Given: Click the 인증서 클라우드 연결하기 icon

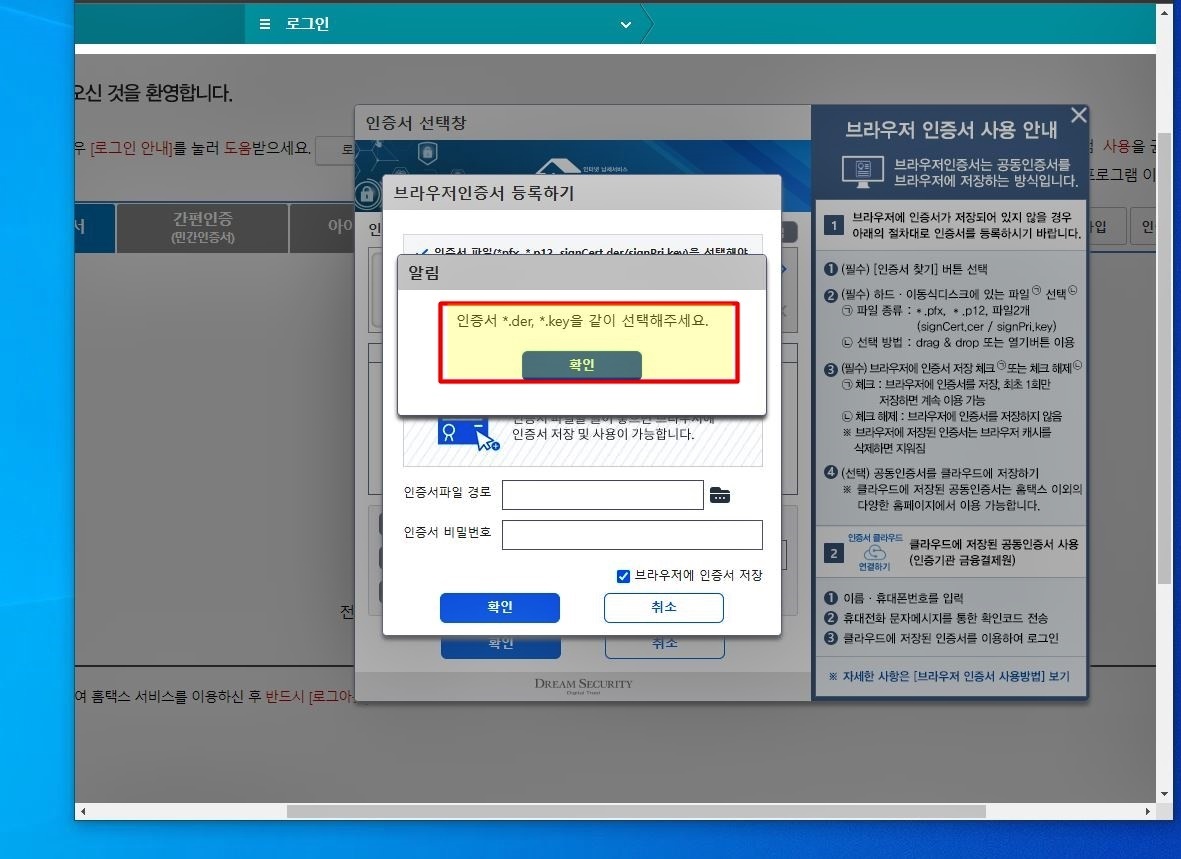Looking at the screenshot, I should tap(874, 552).
